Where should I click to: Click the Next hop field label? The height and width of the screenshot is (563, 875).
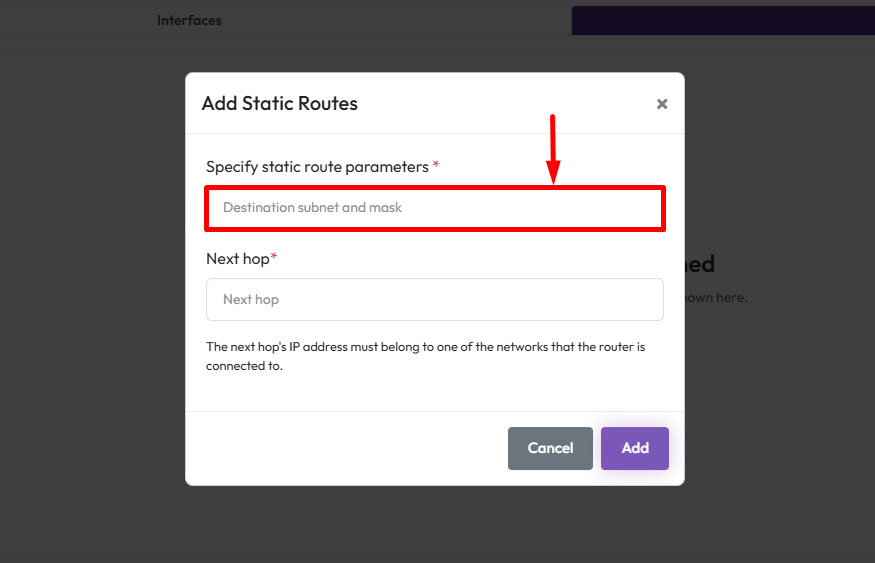click(238, 259)
